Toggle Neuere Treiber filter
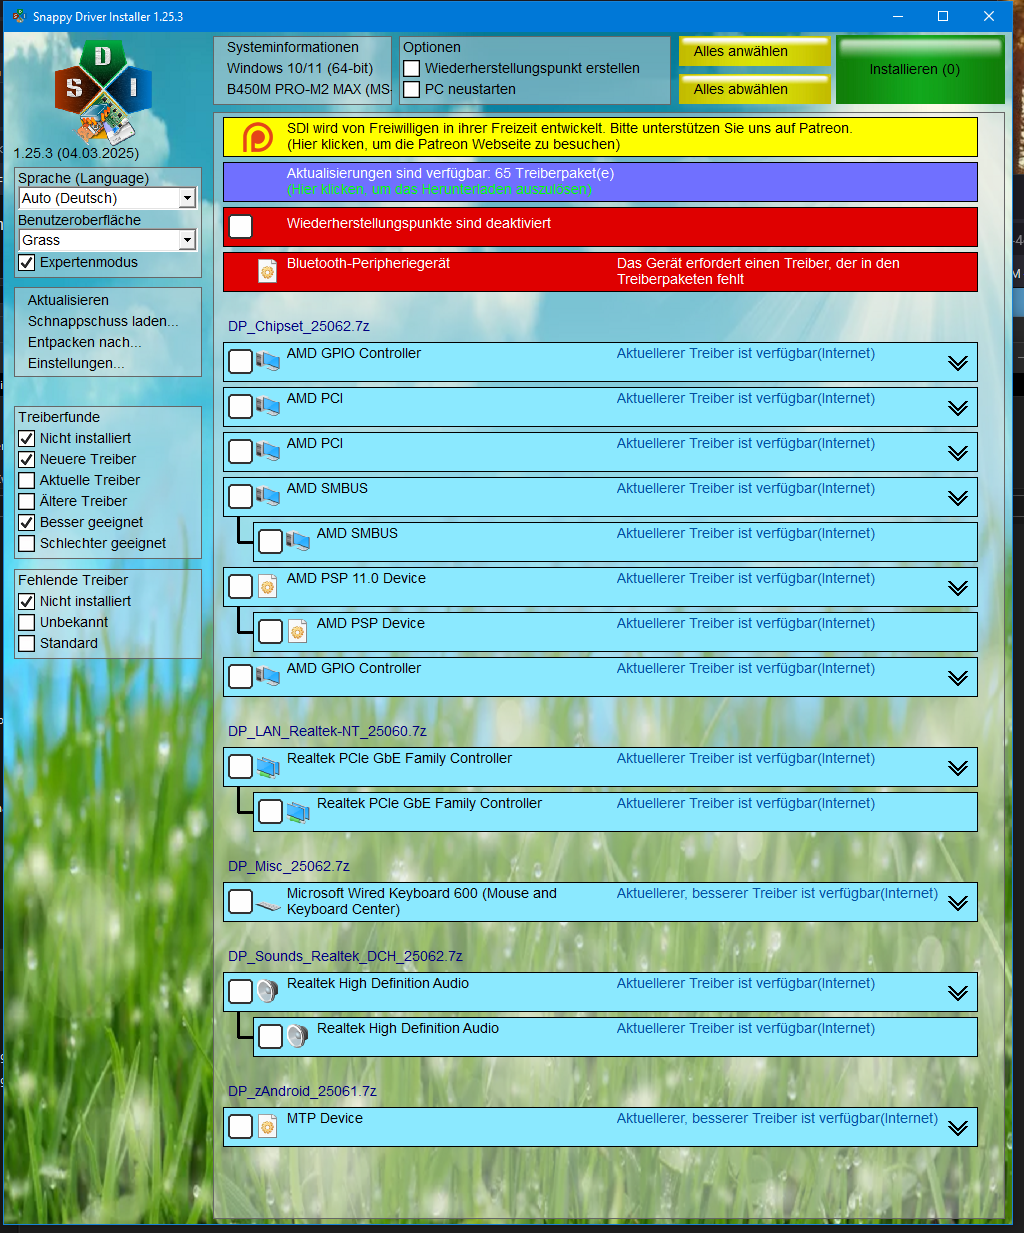The height and width of the screenshot is (1233, 1024). point(27,460)
